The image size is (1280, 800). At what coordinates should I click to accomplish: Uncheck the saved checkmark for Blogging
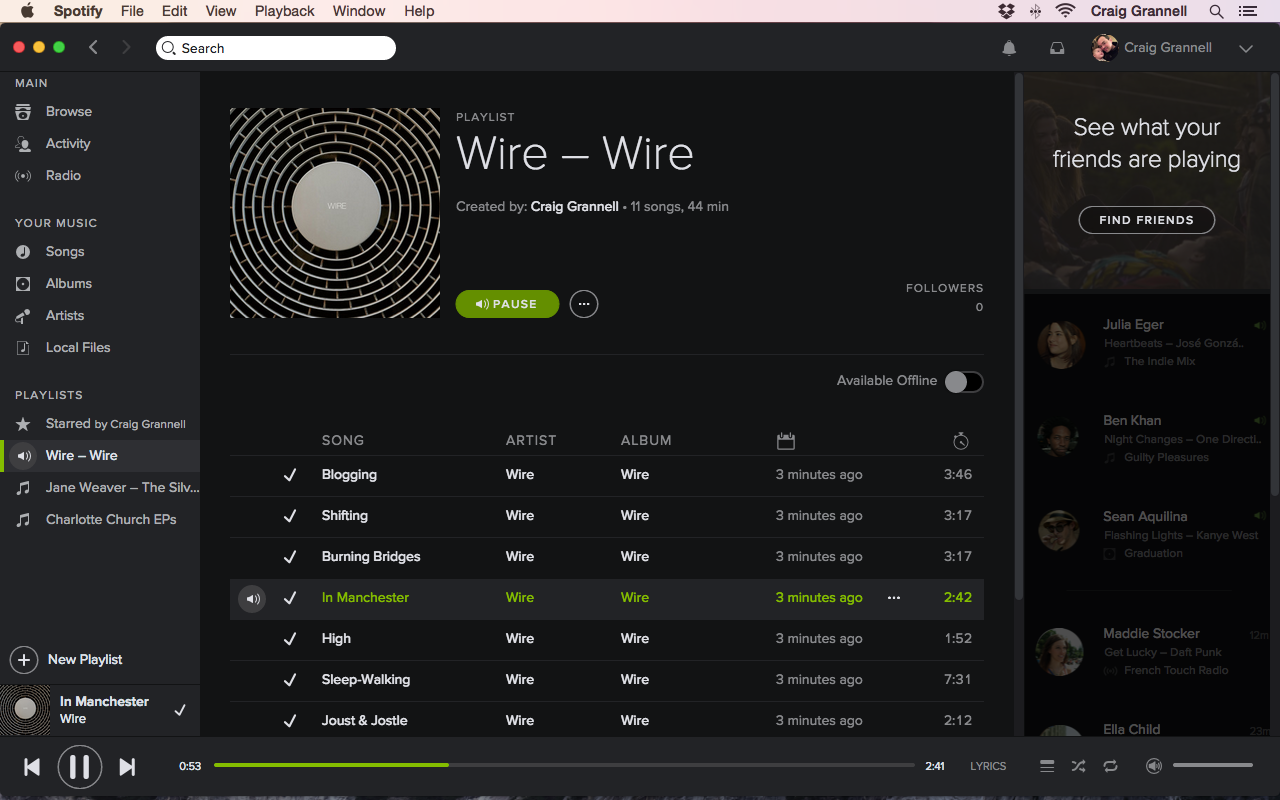click(290, 475)
